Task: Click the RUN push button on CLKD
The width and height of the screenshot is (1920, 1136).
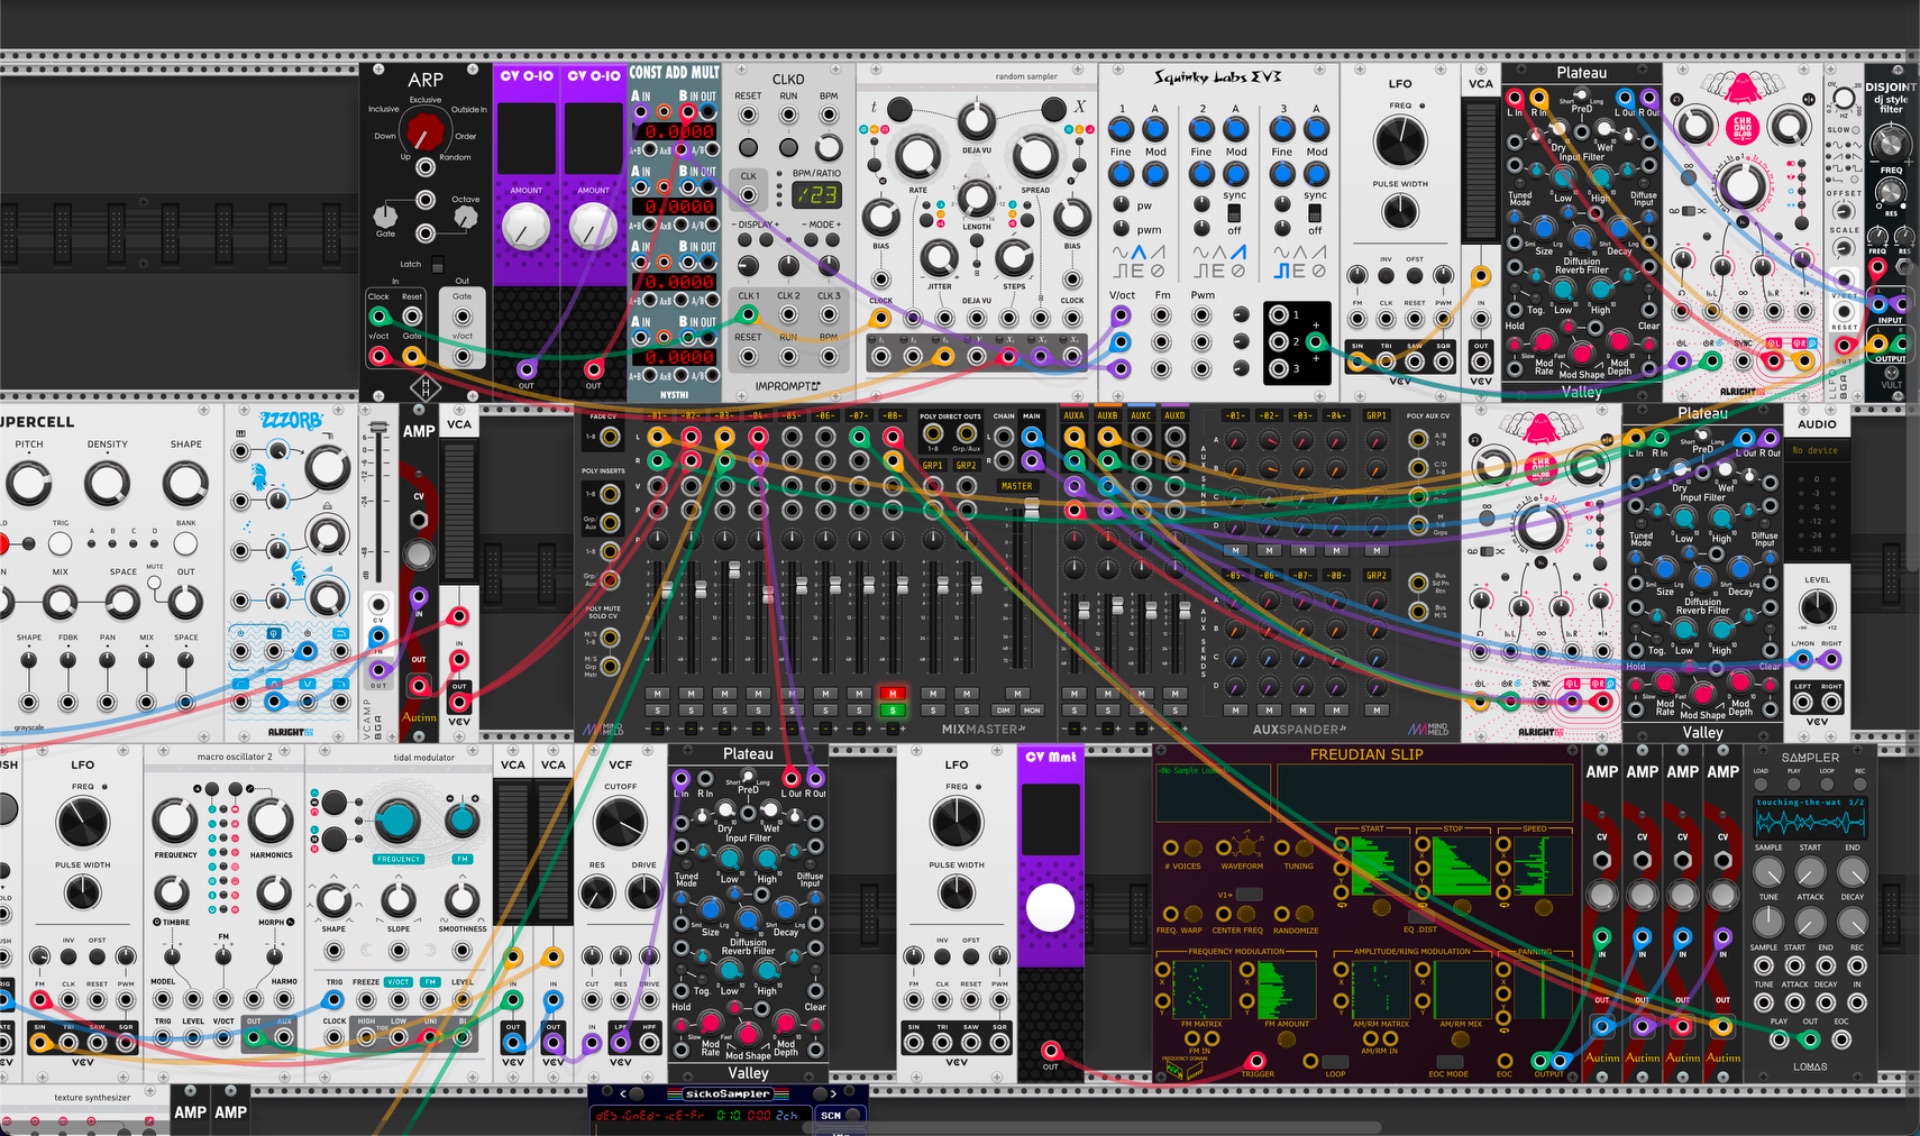Action: [x=788, y=147]
